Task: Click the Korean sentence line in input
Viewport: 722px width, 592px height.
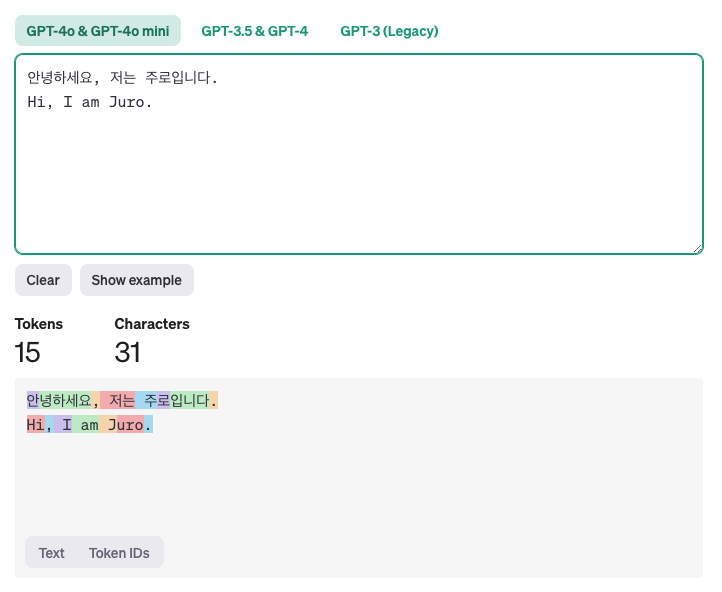Action: click(122, 77)
